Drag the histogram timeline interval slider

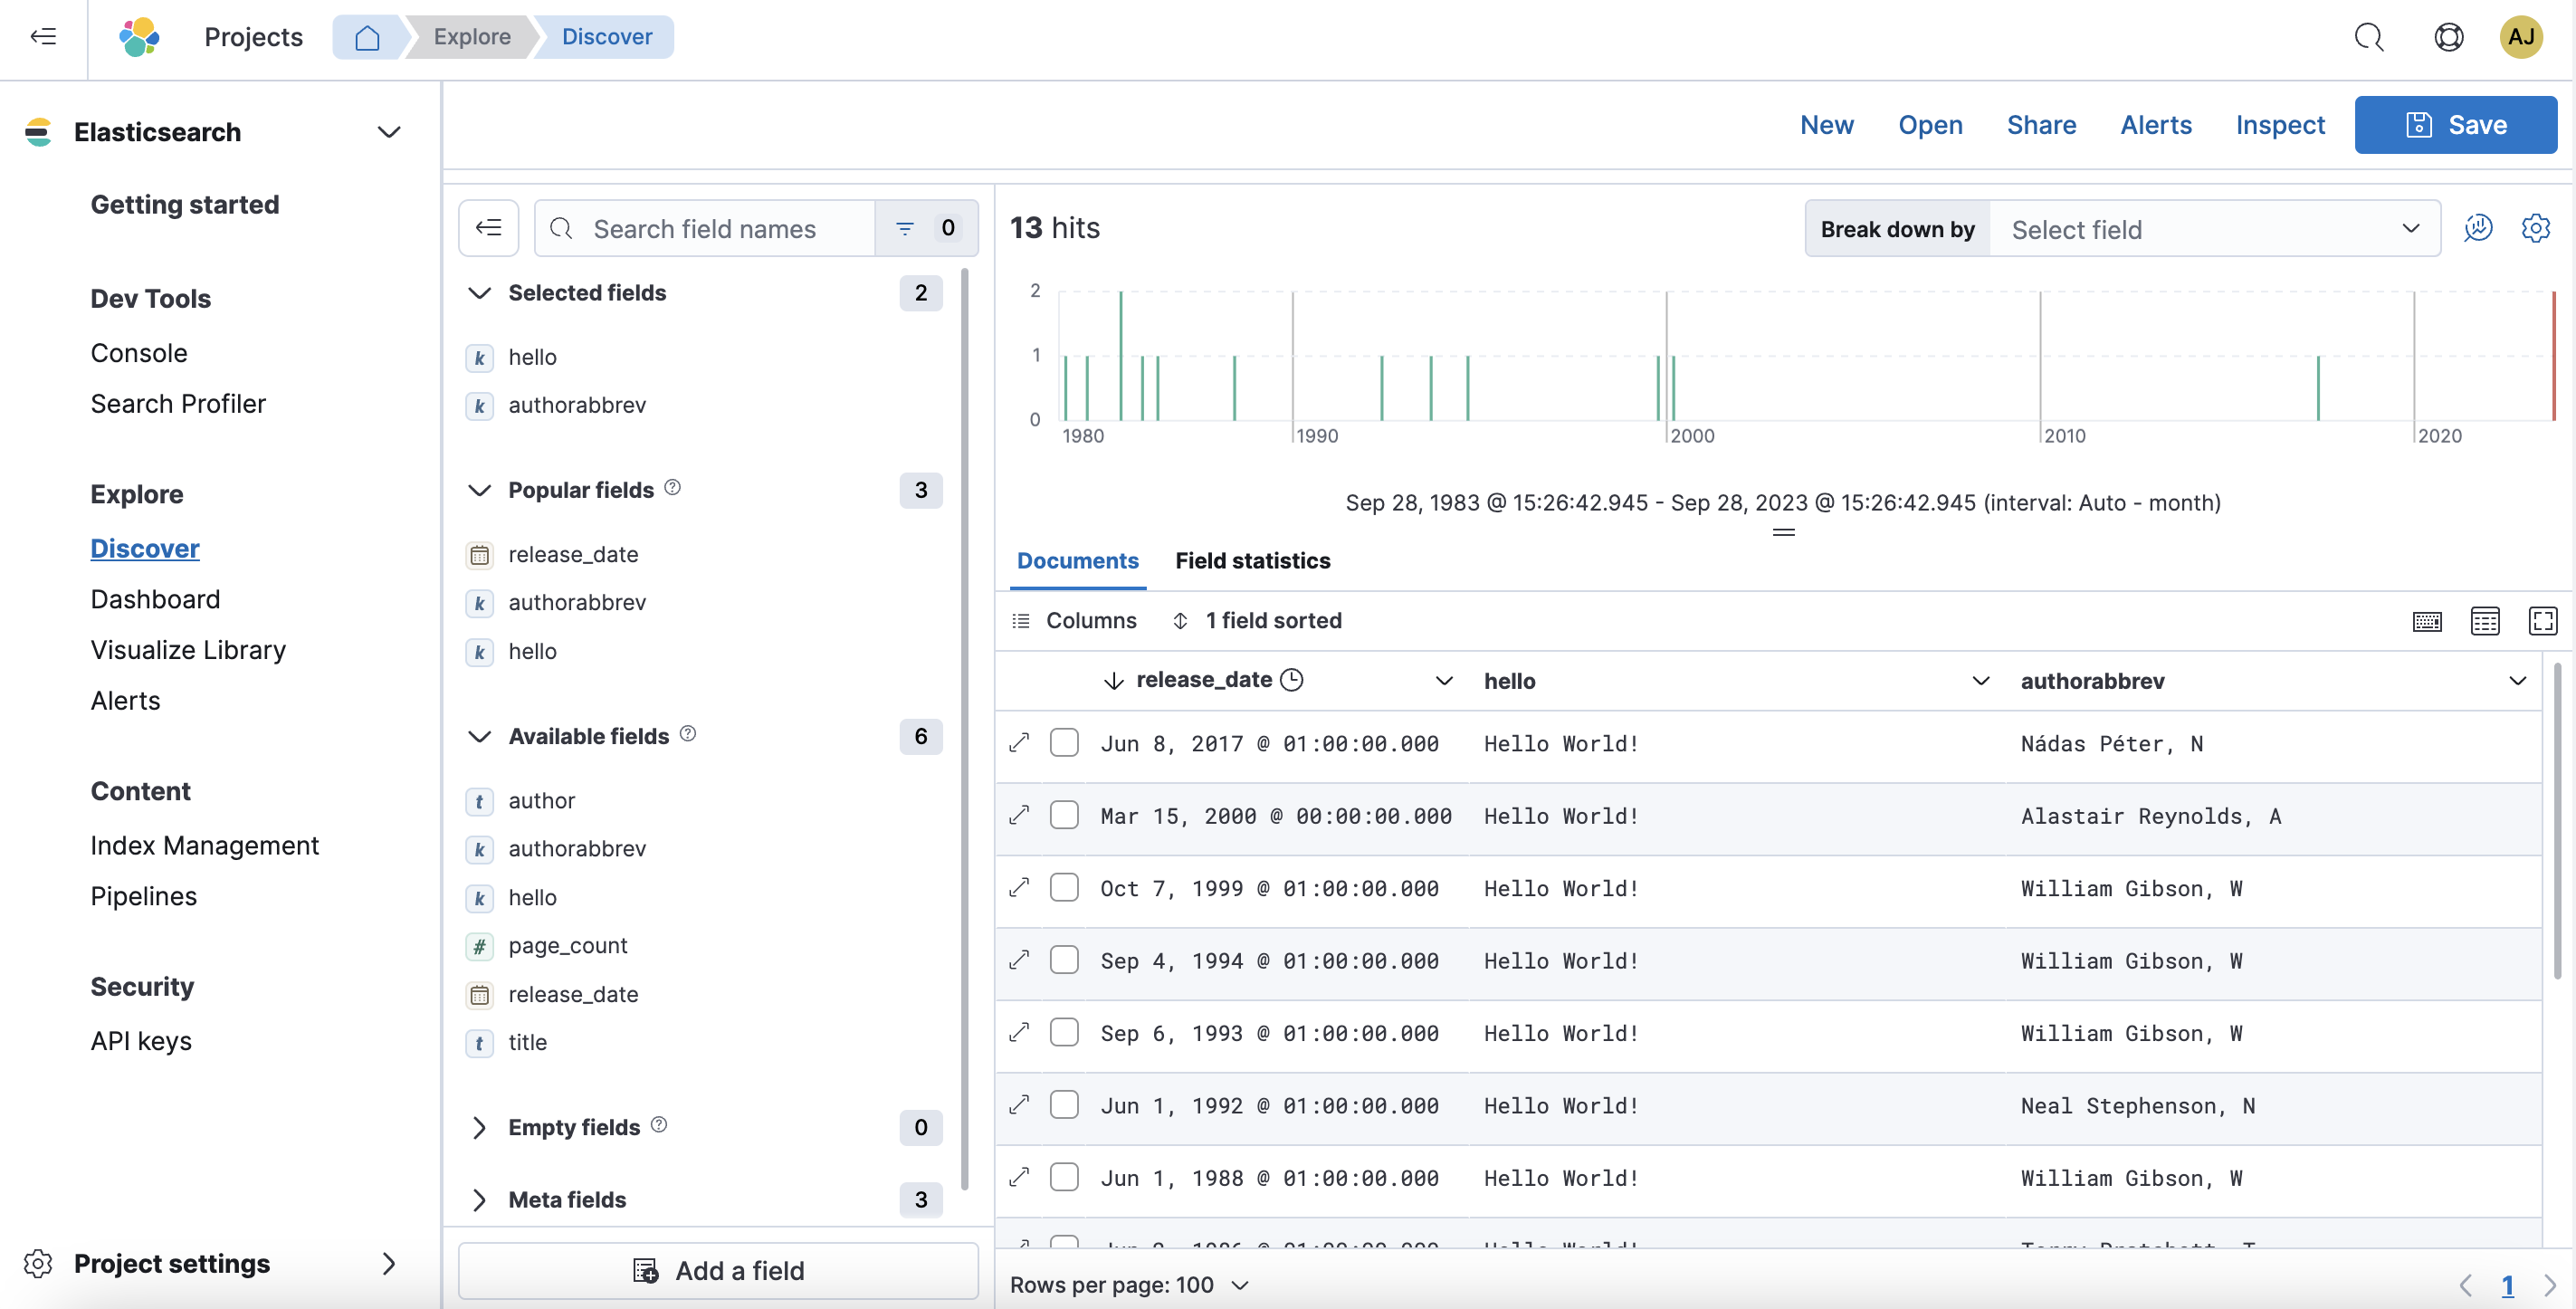pyautogui.click(x=1783, y=531)
